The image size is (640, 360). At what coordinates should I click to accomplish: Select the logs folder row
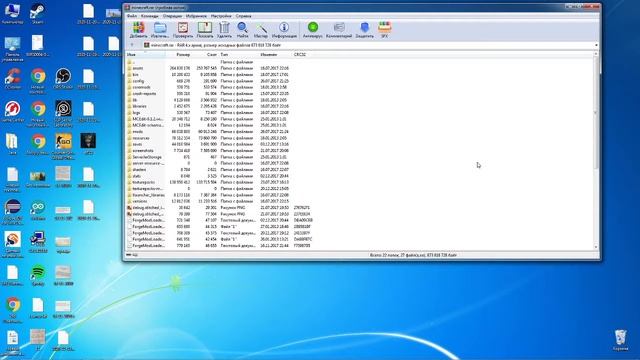[x=220, y=113]
